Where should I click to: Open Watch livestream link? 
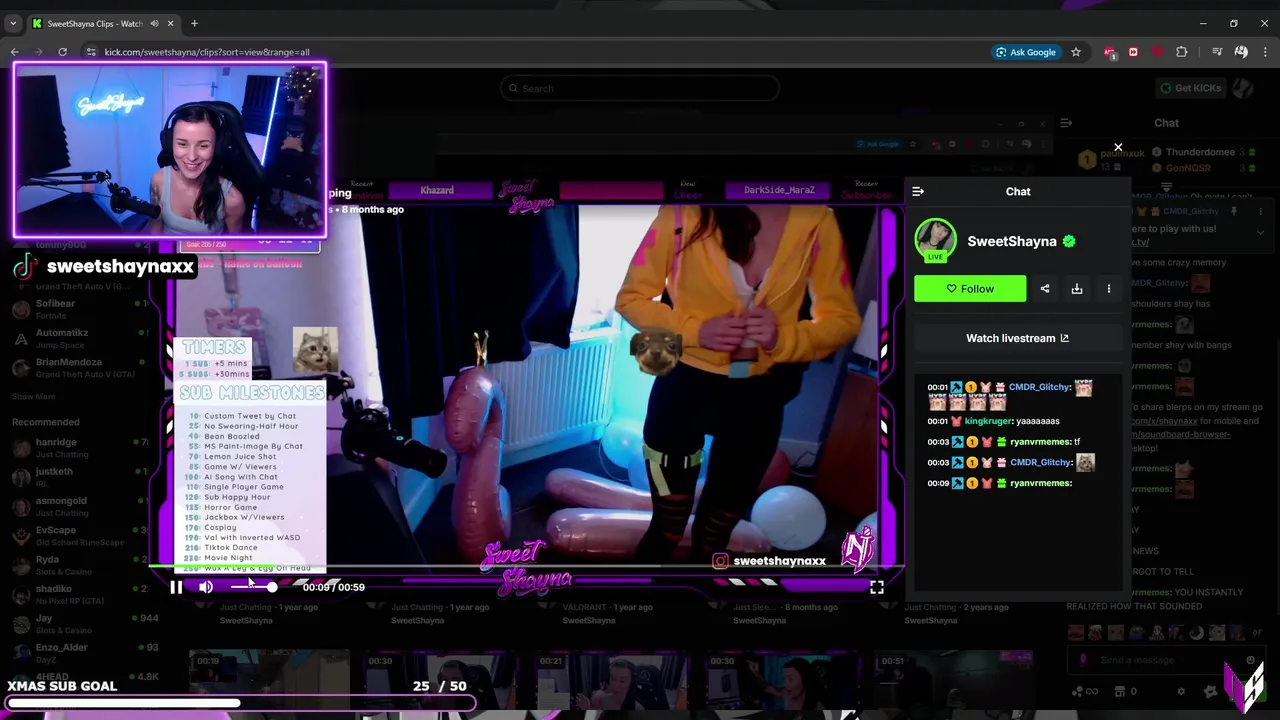pos(1017,338)
